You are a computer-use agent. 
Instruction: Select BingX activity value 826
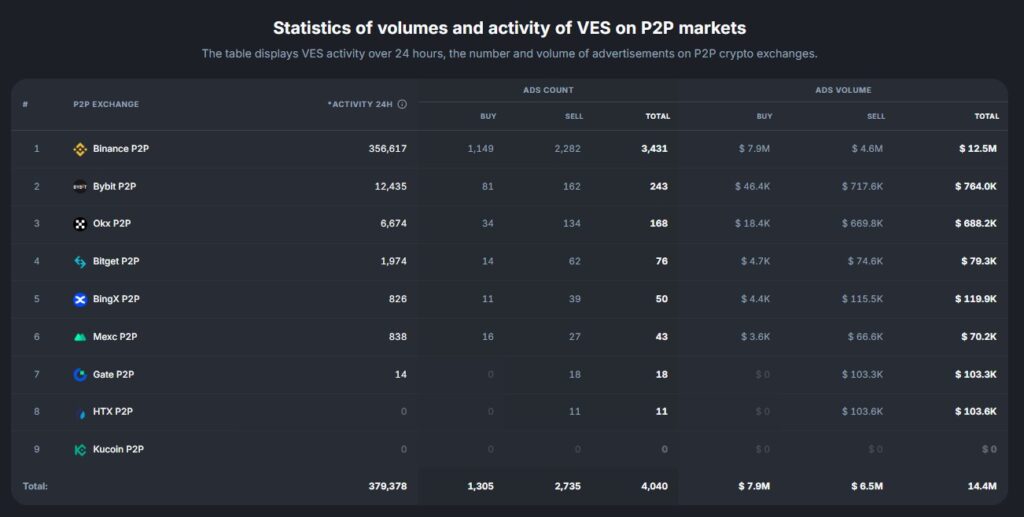click(x=398, y=299)
